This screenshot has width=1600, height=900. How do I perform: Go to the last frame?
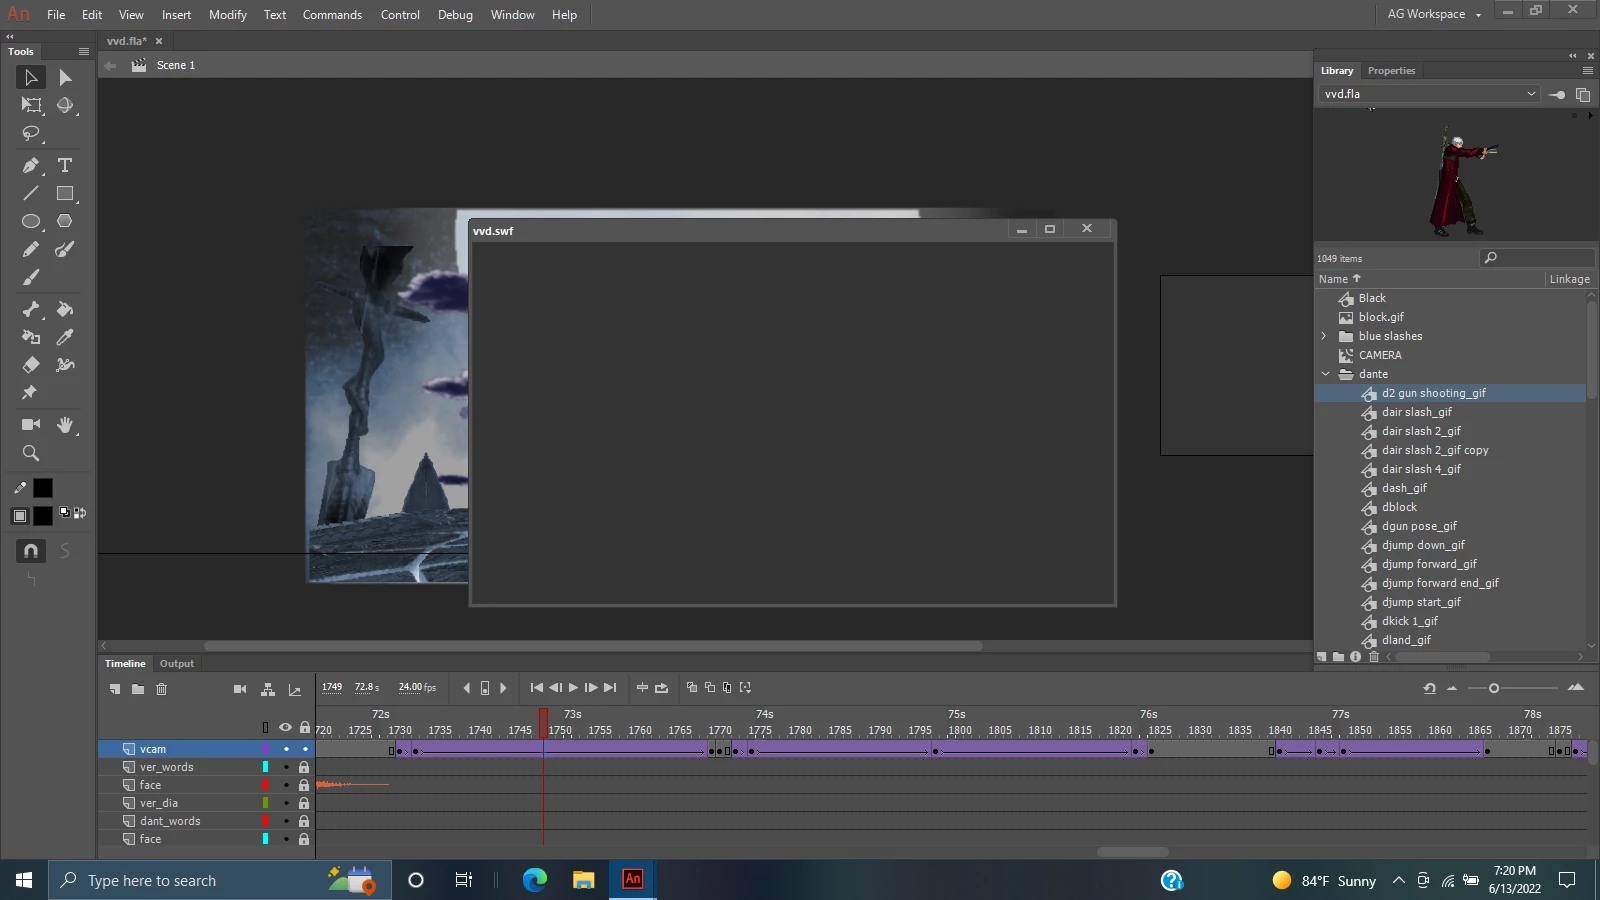point(610,688)
